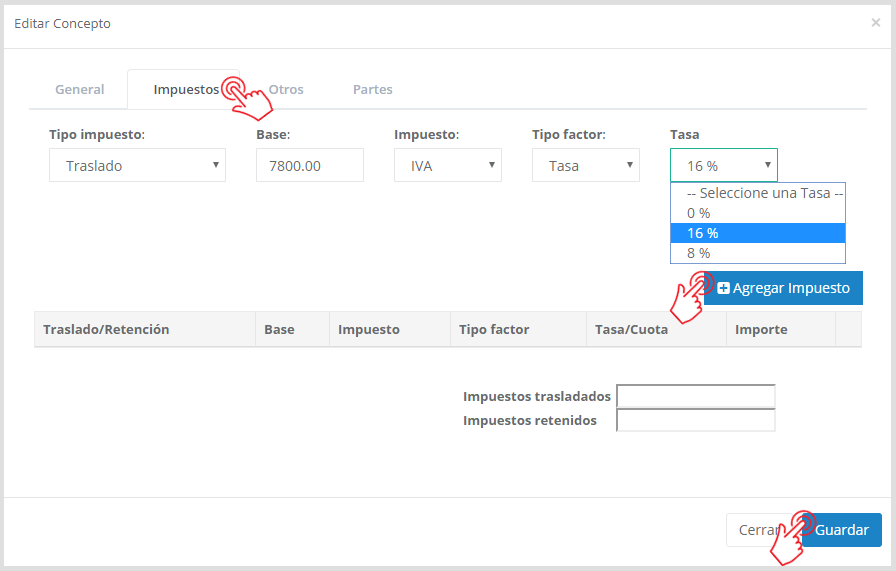Open the Tipo impuesto Traslado dropdown
This screenshot has height=571, width=896.
(137, 165)
